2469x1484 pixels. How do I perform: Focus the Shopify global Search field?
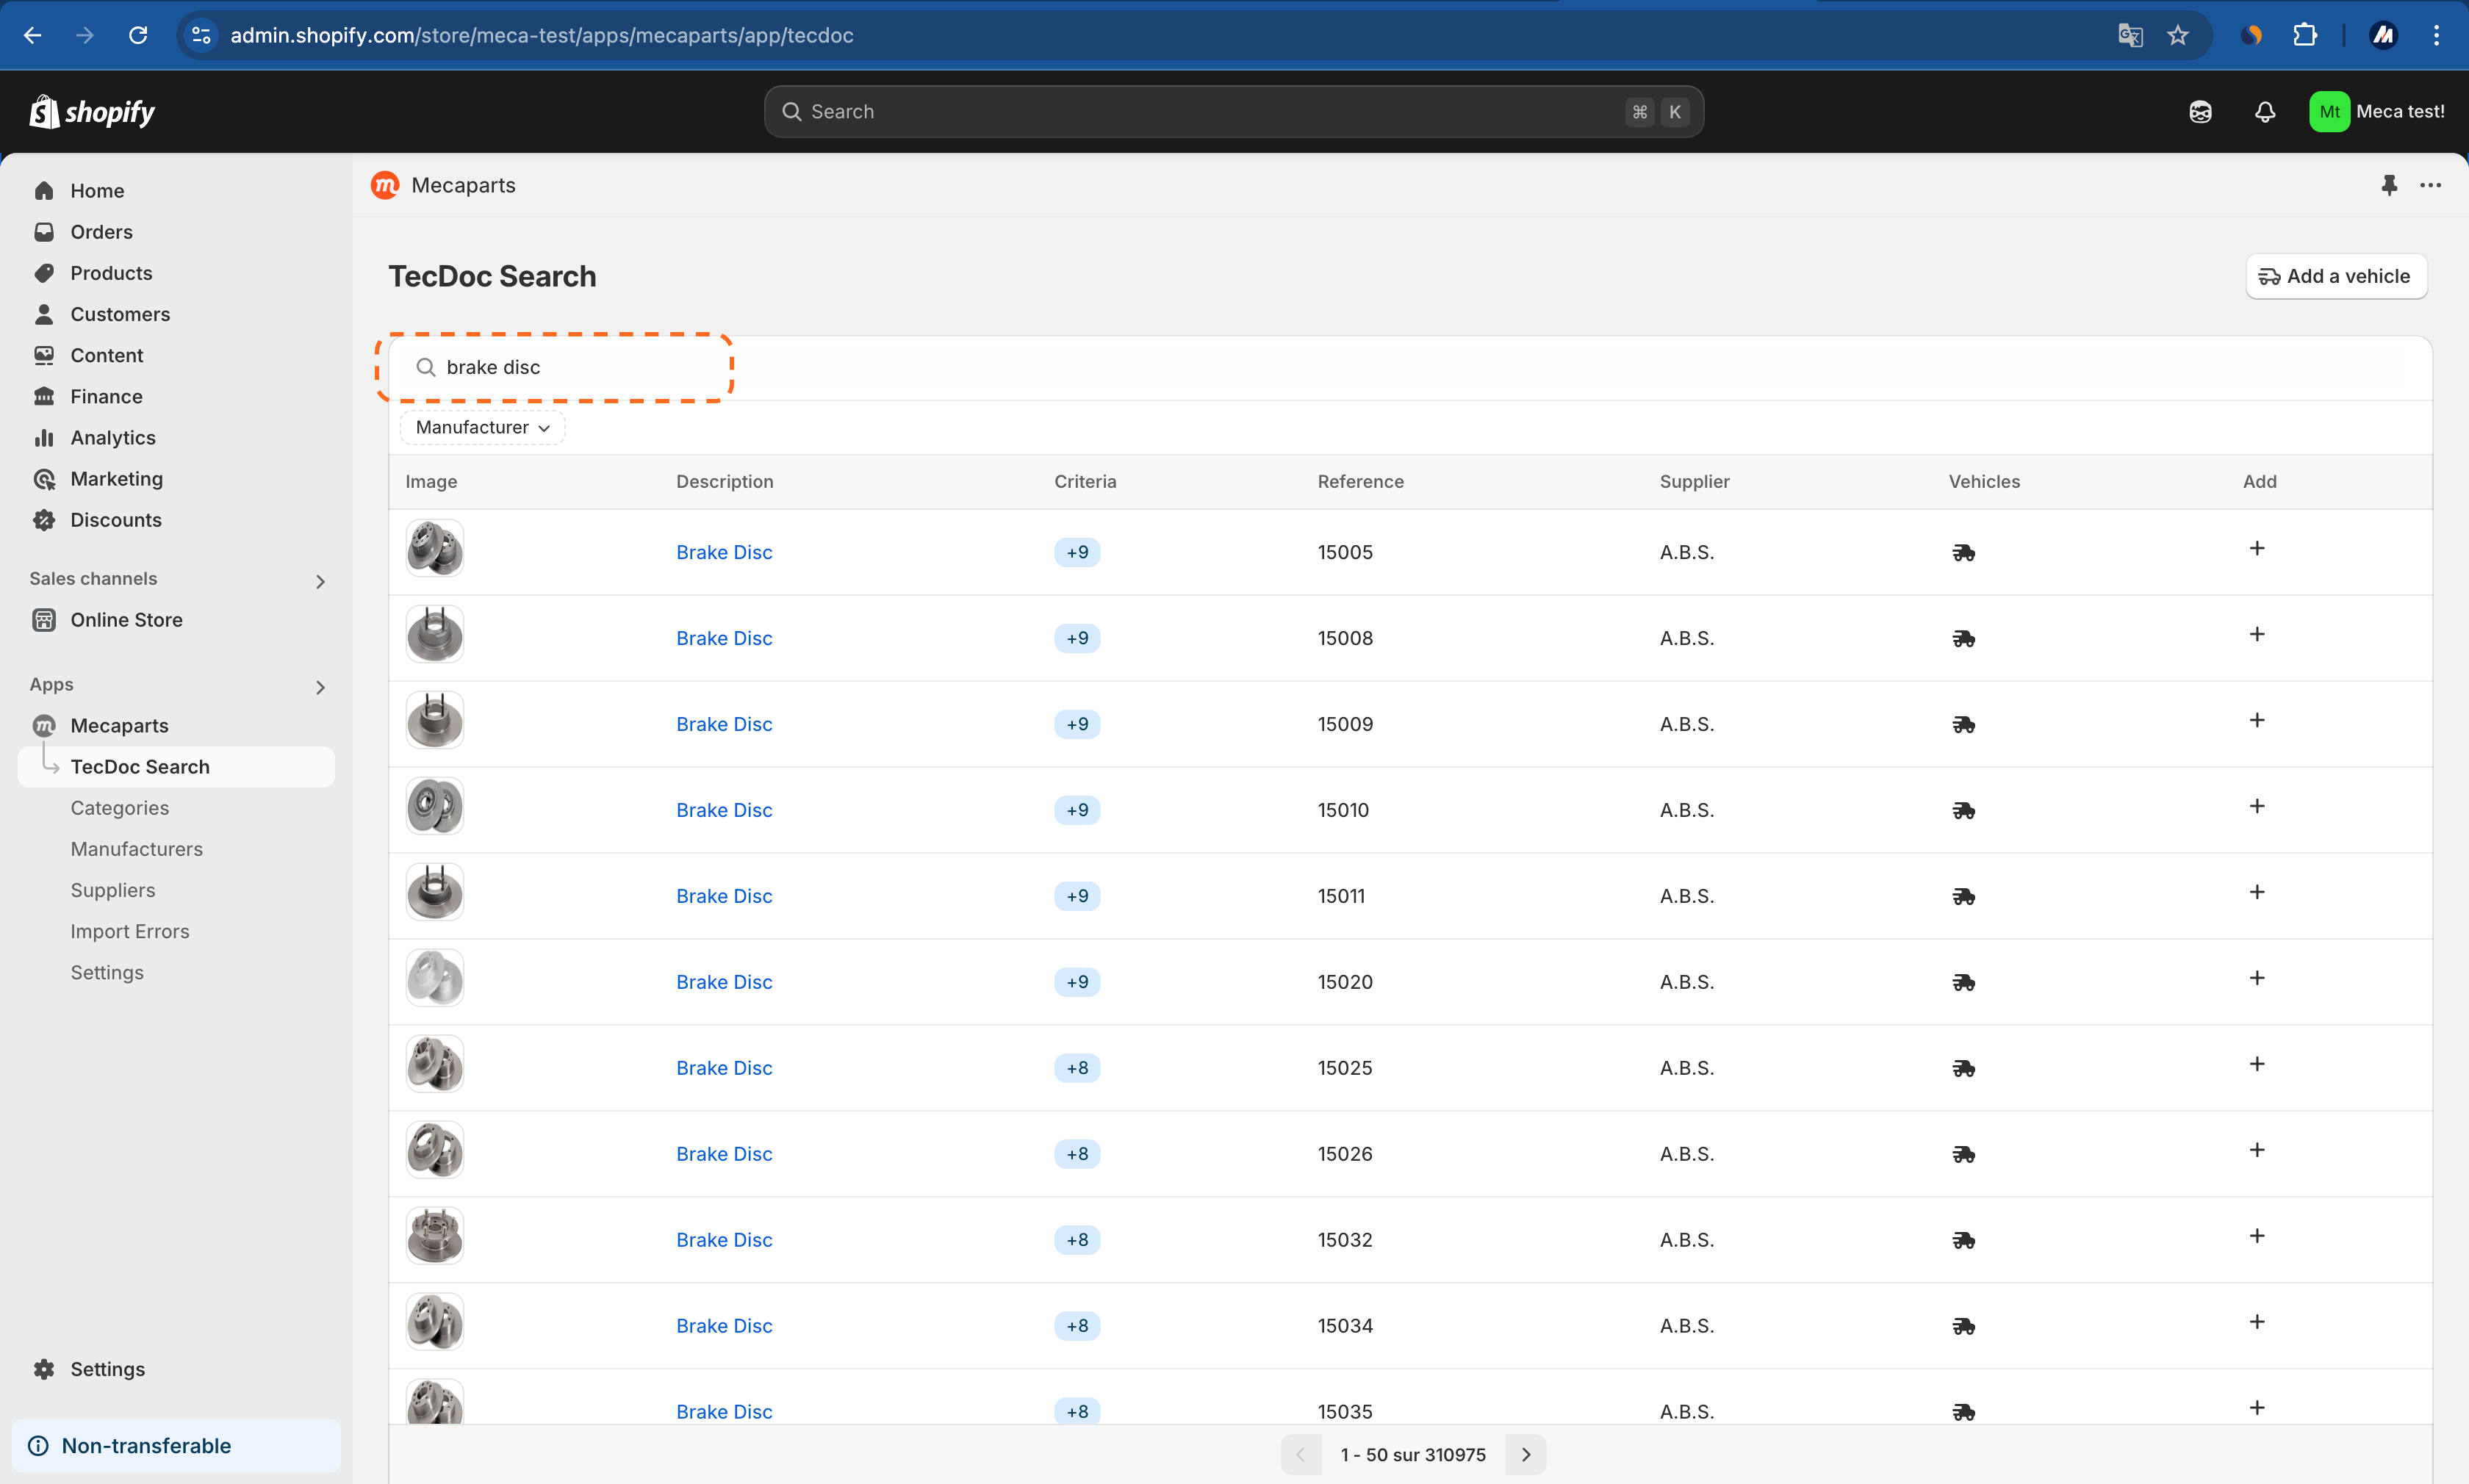[x=1233, y=111]
